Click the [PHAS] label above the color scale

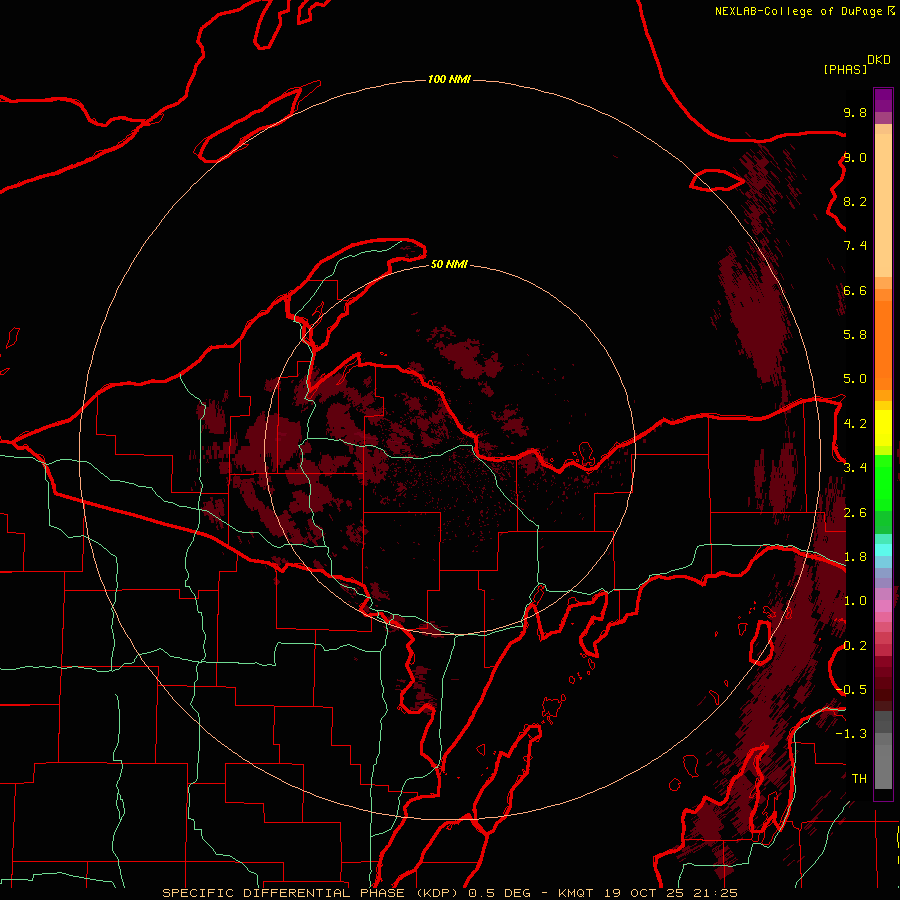[845, 69]
